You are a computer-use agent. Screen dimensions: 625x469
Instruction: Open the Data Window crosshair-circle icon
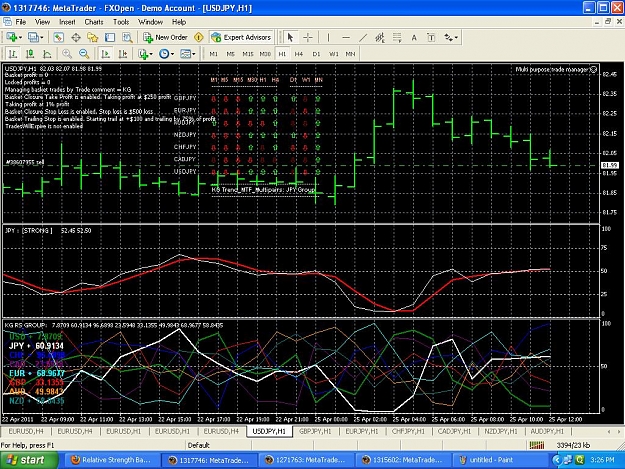coord(76,37)
